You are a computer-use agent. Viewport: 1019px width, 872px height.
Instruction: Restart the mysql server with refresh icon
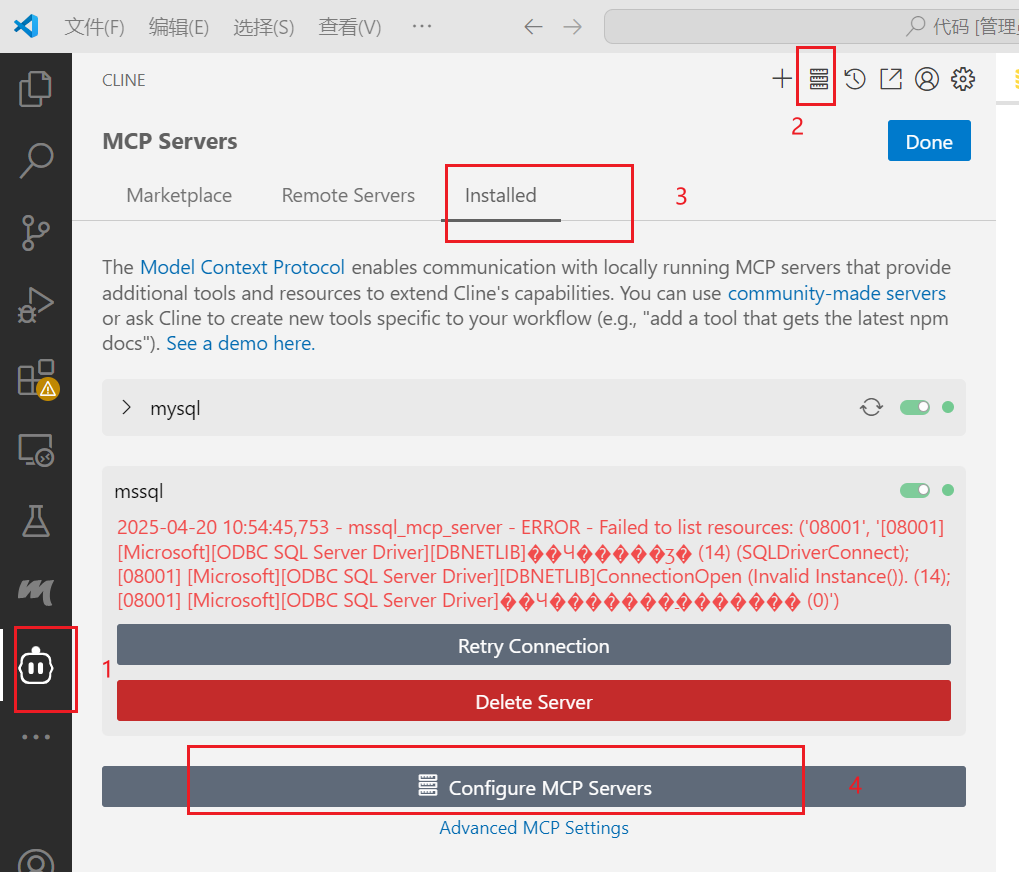[871, 407]
